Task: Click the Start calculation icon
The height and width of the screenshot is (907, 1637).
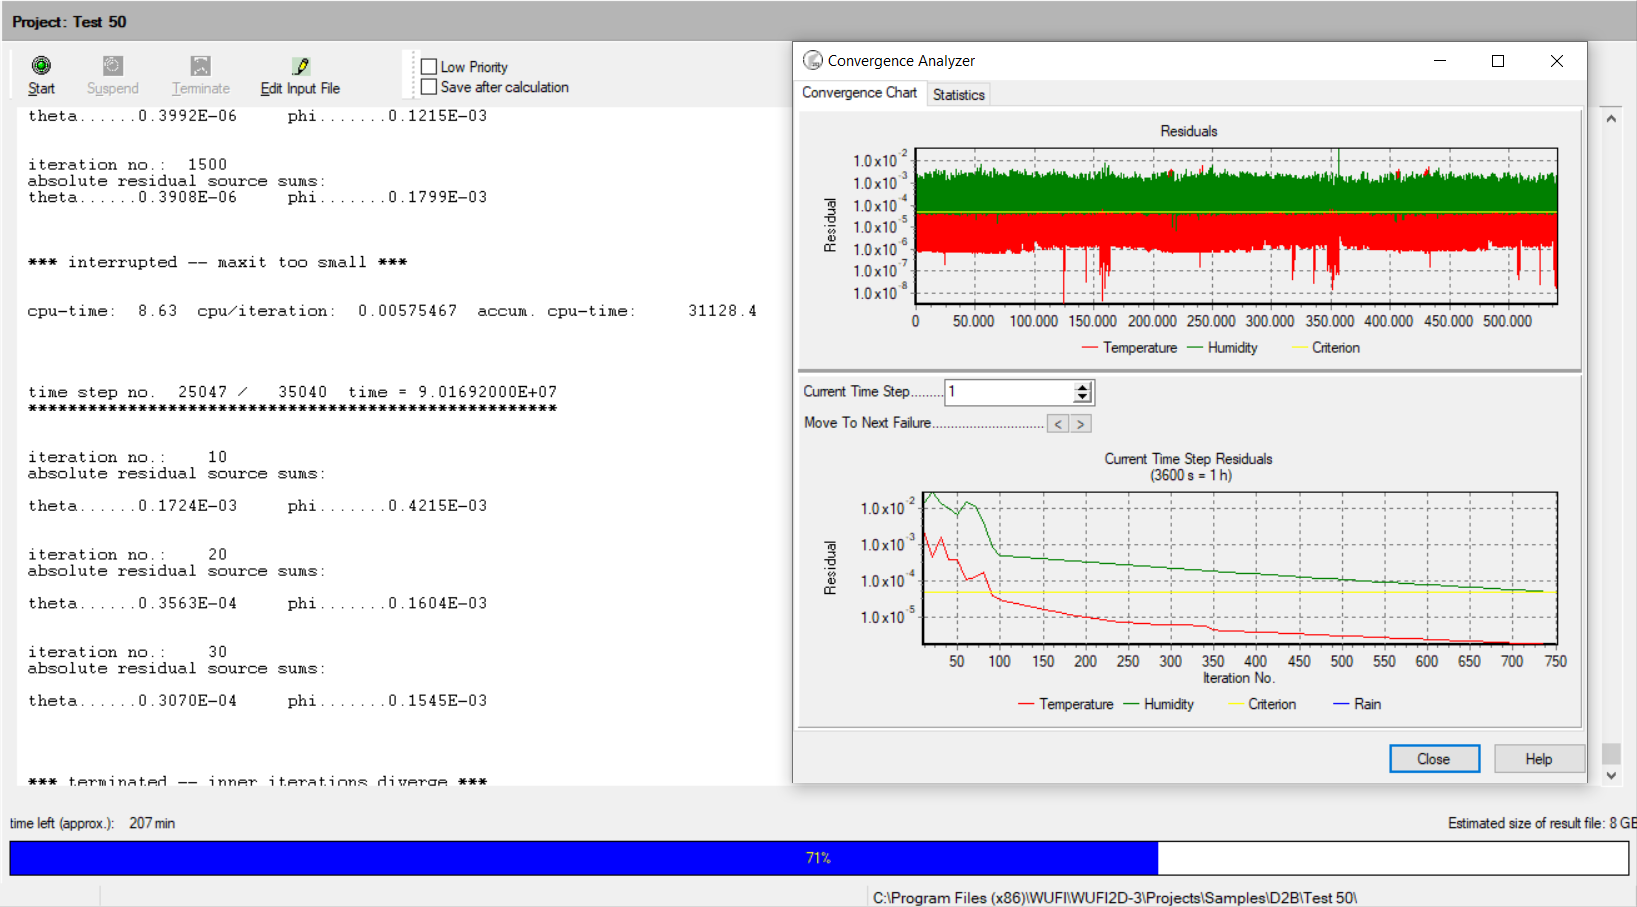Action: pos(41,64)
